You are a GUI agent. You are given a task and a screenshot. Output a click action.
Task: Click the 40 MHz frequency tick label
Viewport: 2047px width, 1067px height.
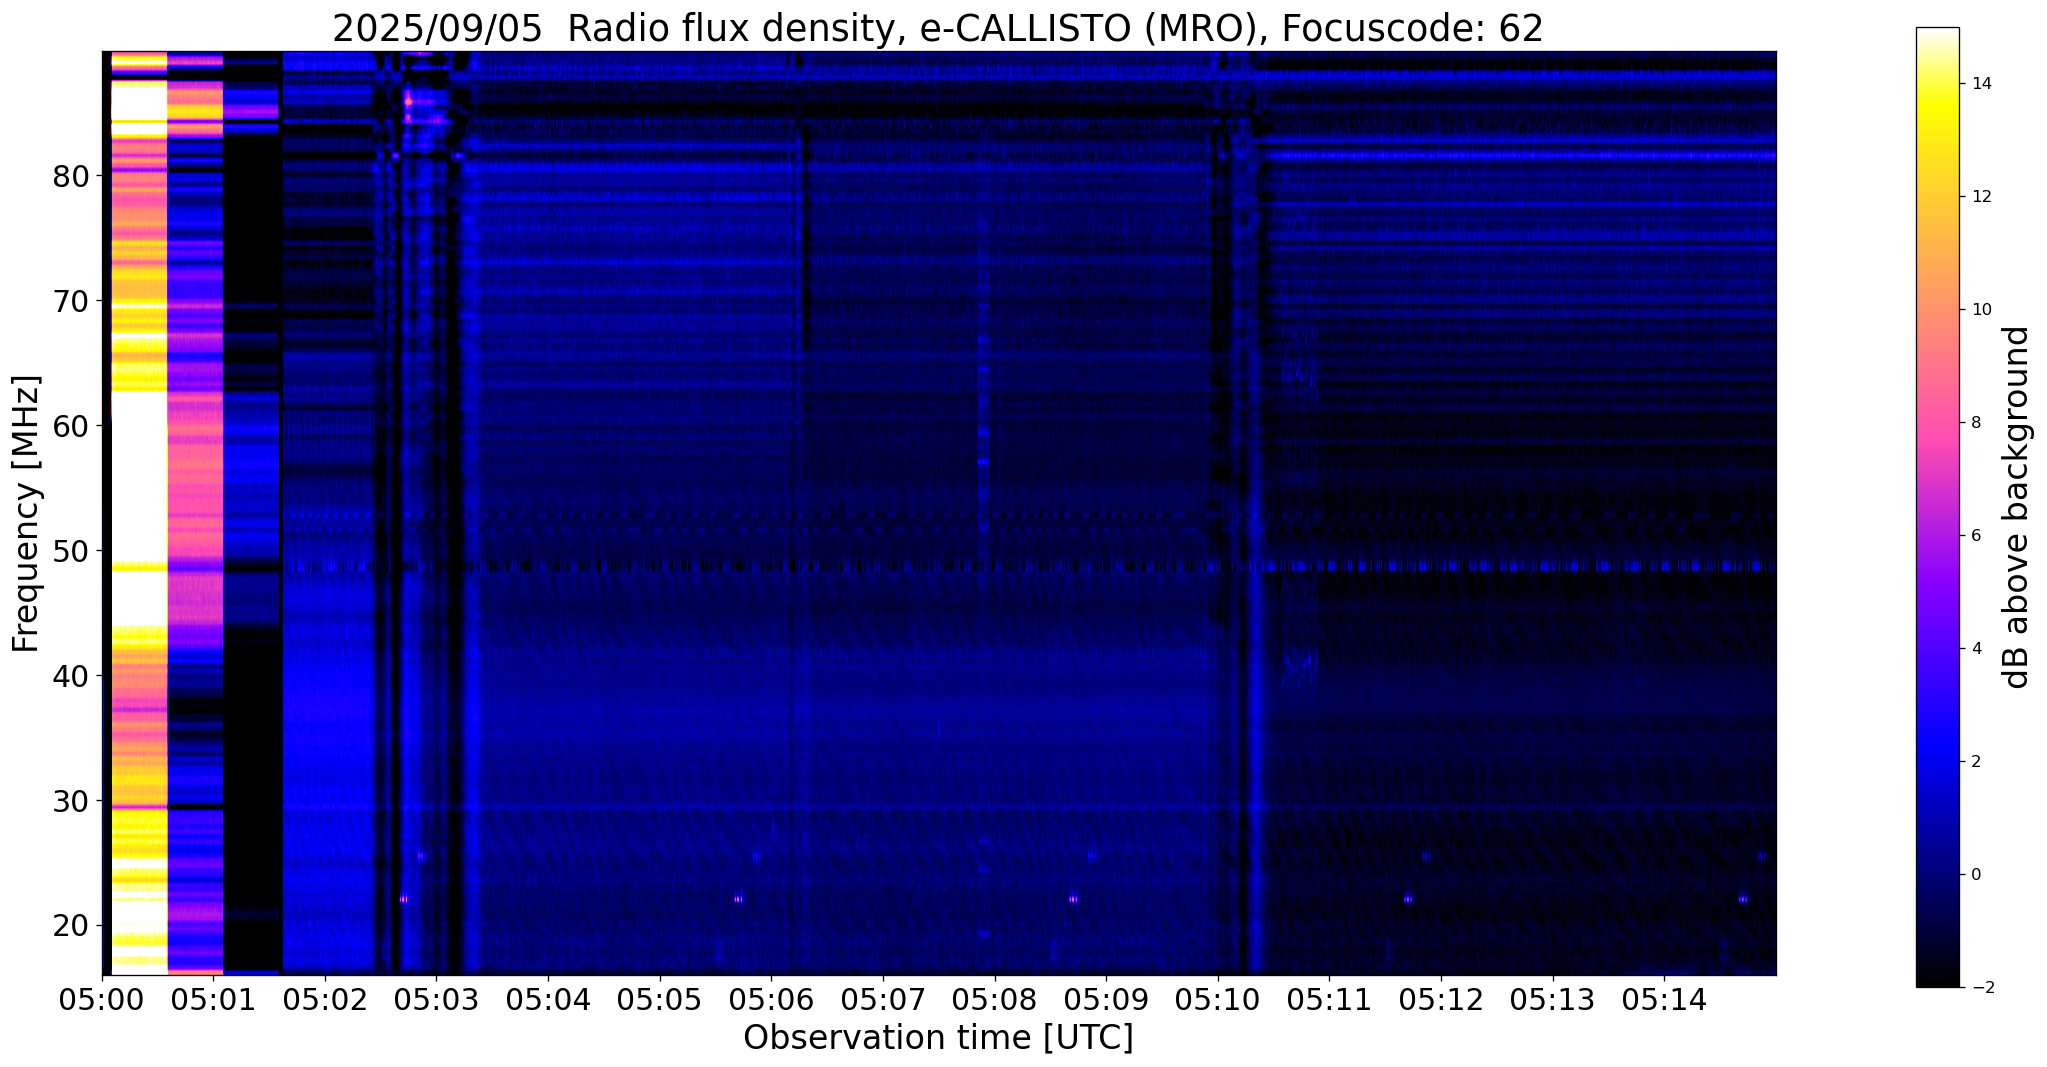(71, 677)
